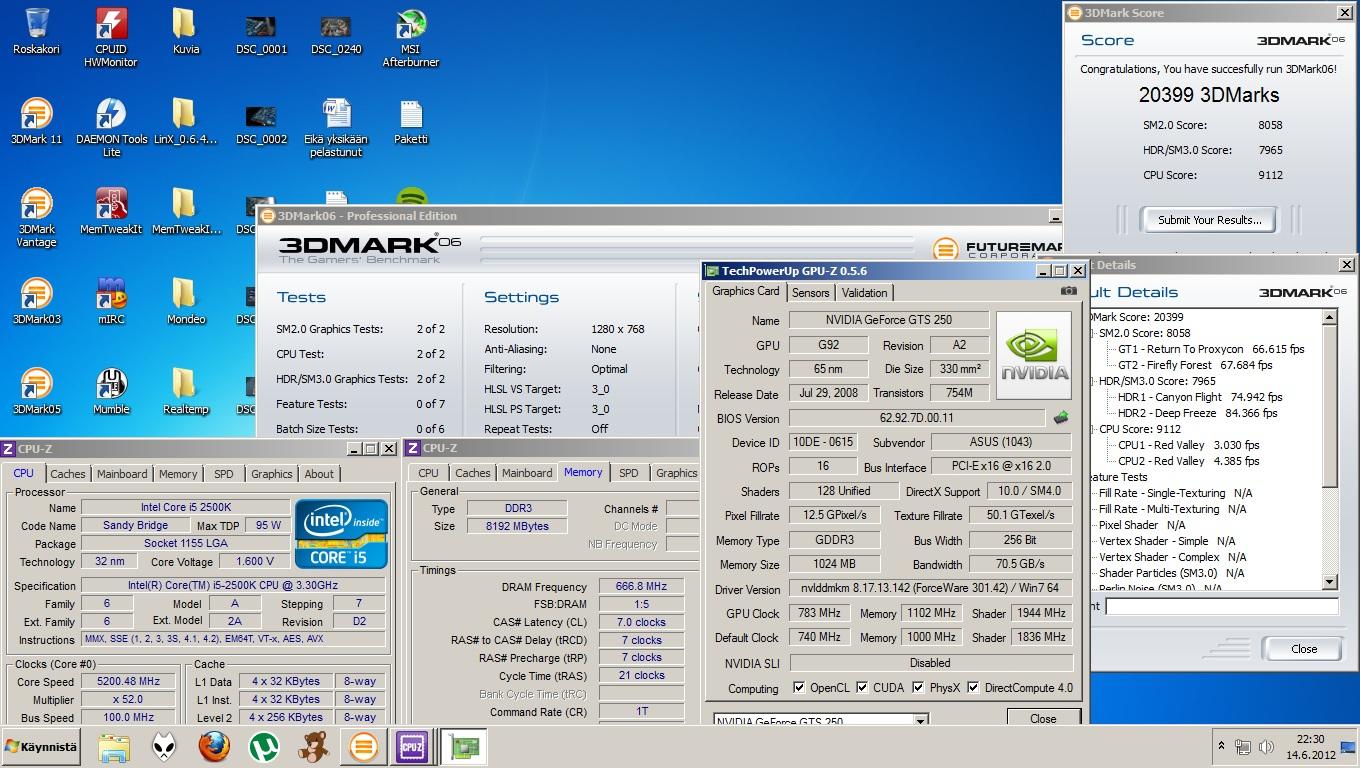Switch to the Sensors tab in GPU-Z

810,293
